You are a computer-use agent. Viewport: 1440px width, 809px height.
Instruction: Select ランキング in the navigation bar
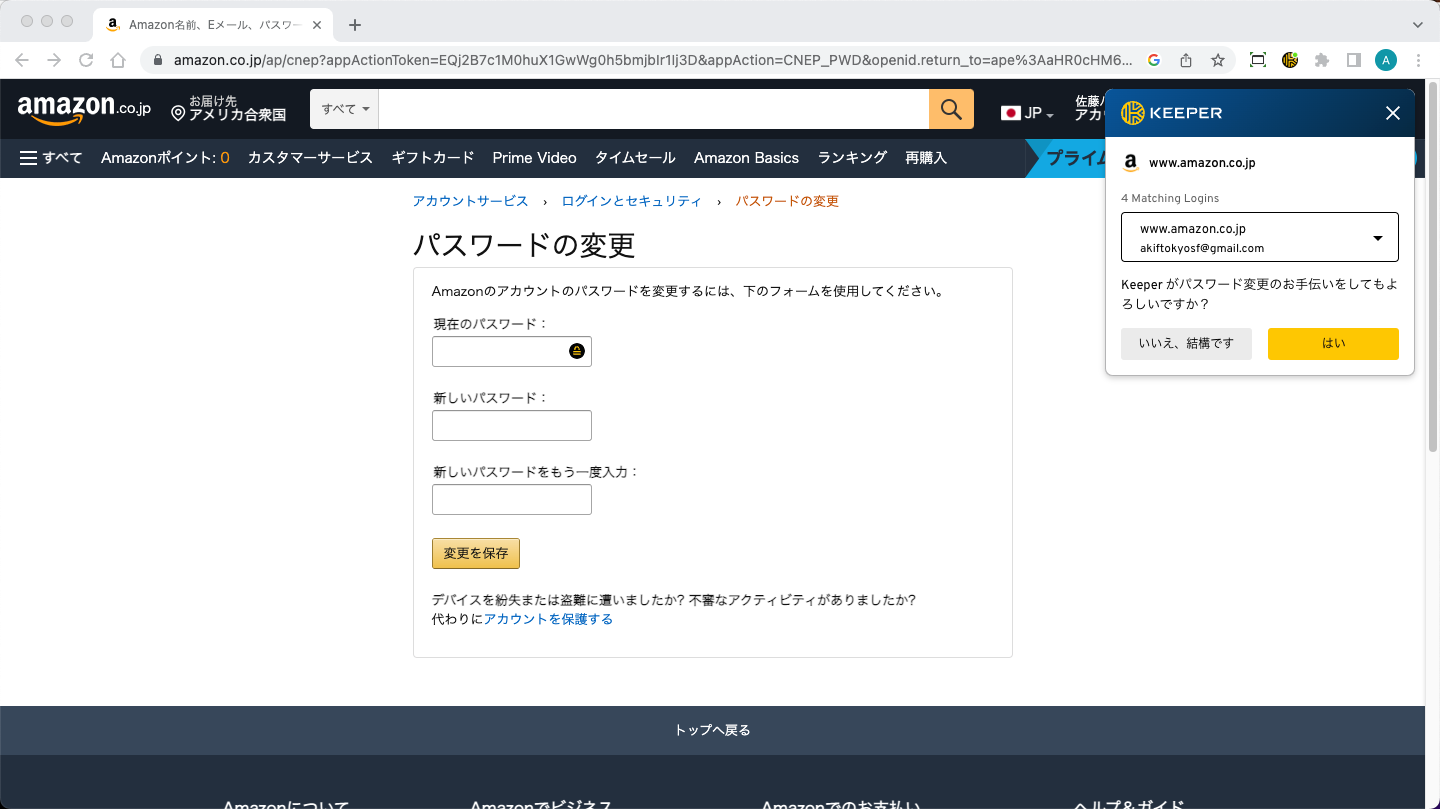tap(852, 158)
